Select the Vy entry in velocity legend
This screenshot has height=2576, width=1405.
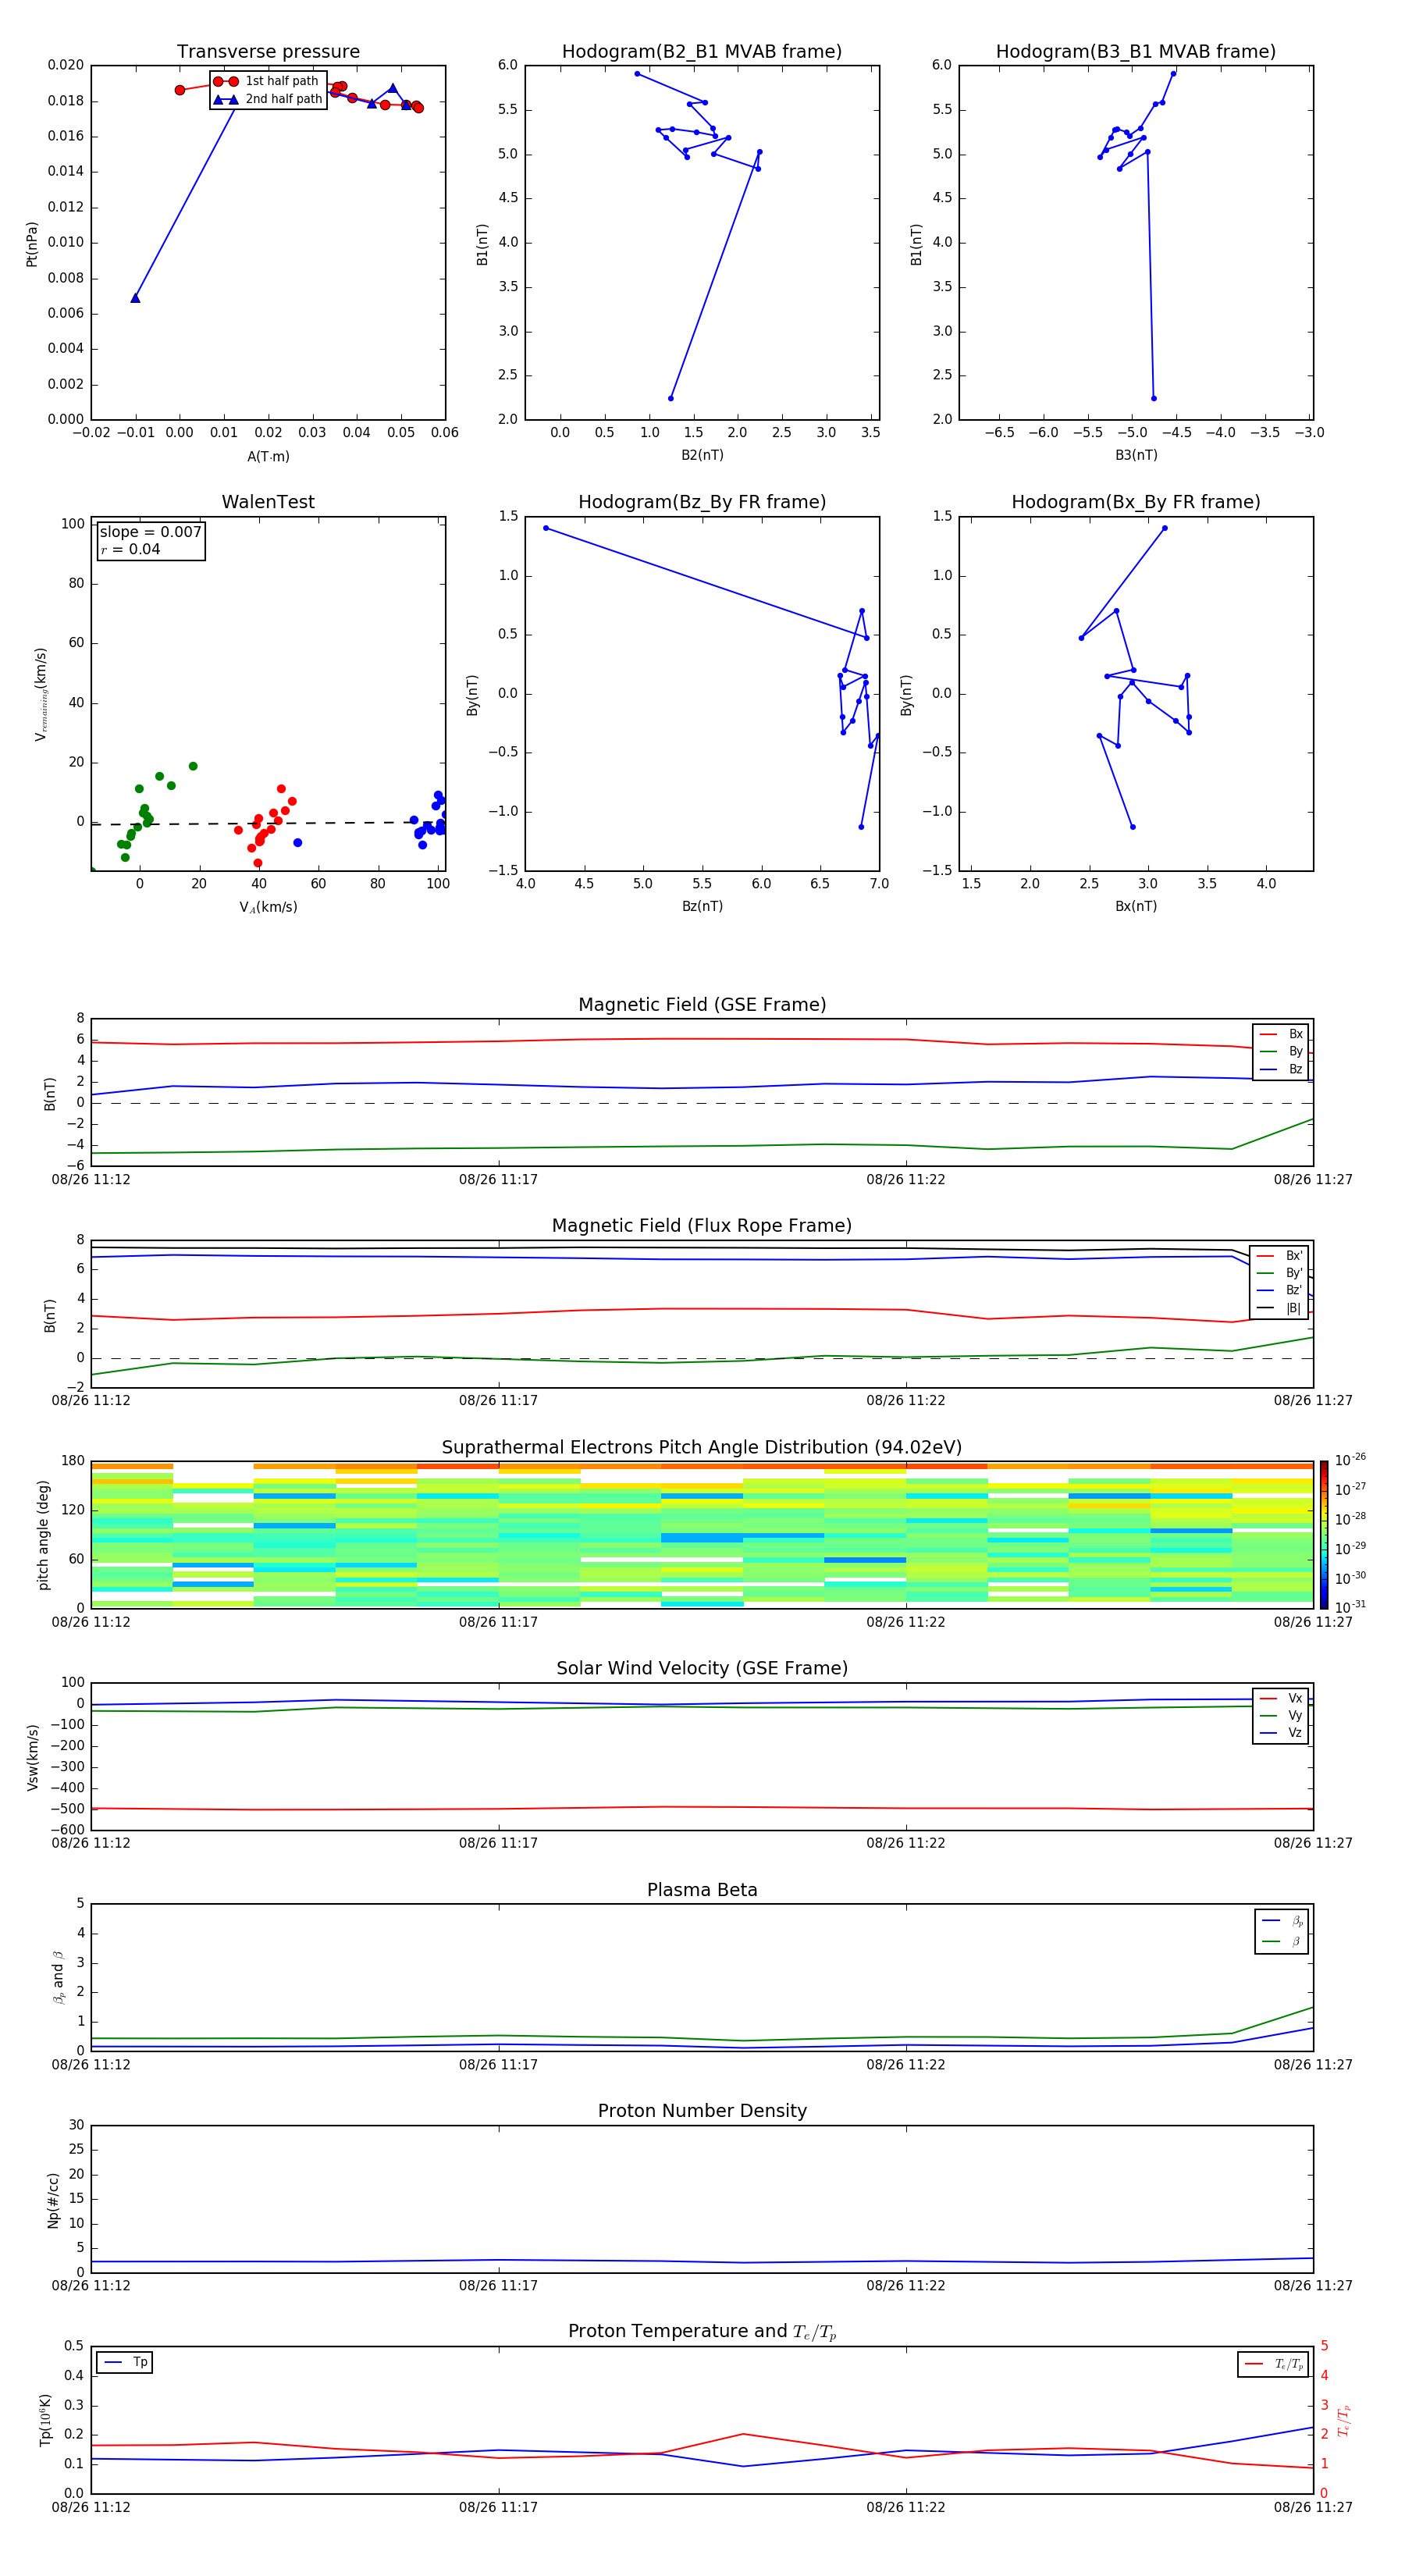[1281, 1716]
